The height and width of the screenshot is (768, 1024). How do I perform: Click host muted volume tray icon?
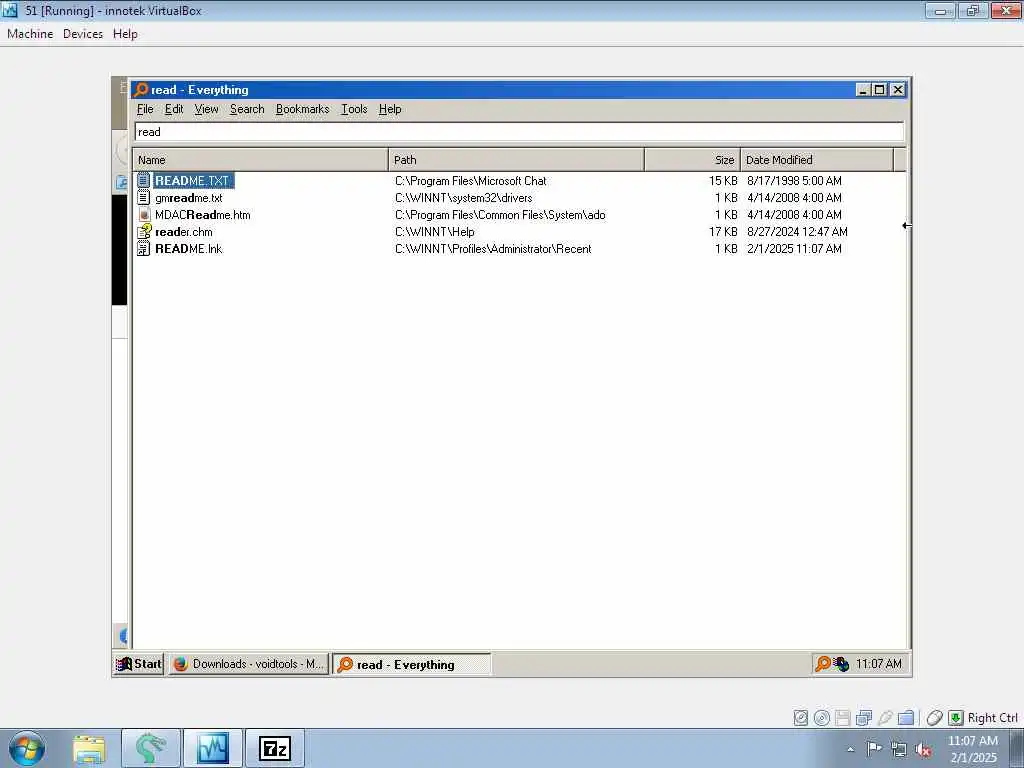923,750
